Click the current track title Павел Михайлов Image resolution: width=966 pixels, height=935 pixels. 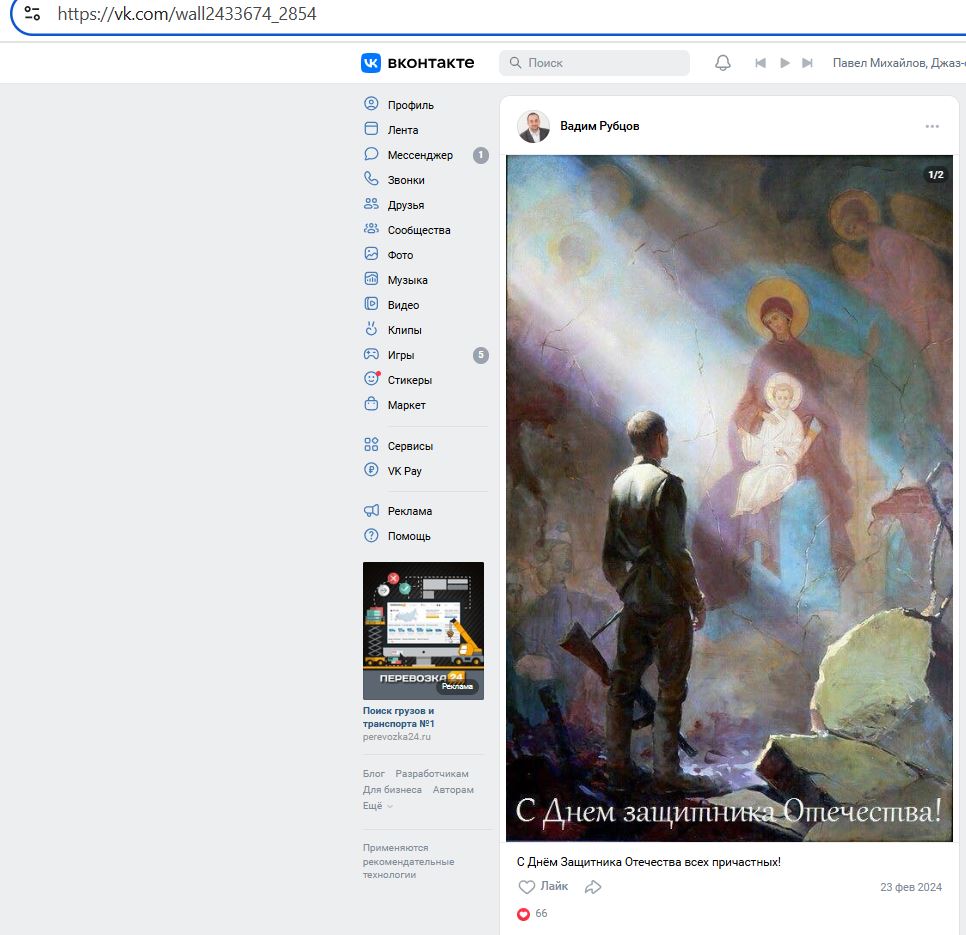(x=899, y=63)
